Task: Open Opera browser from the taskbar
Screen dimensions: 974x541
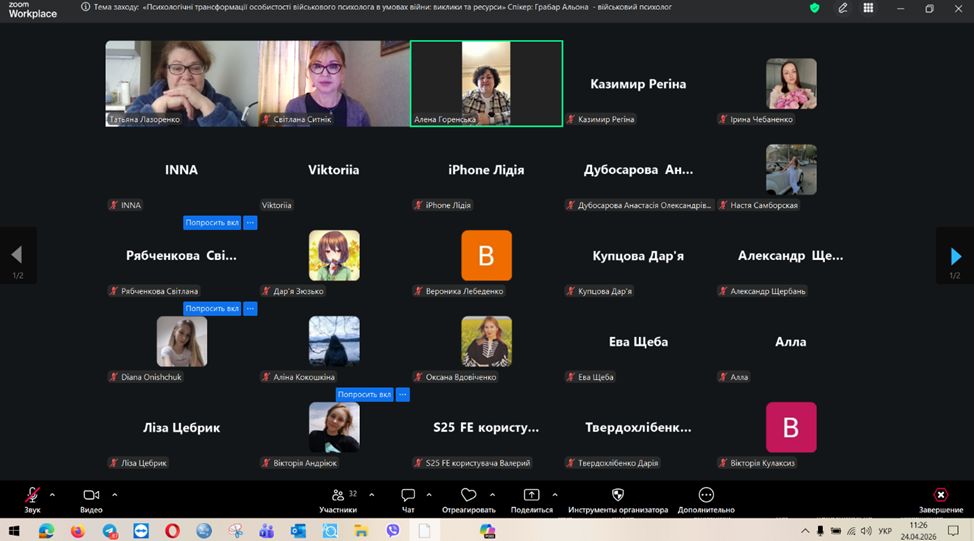Action: (172, 531)
